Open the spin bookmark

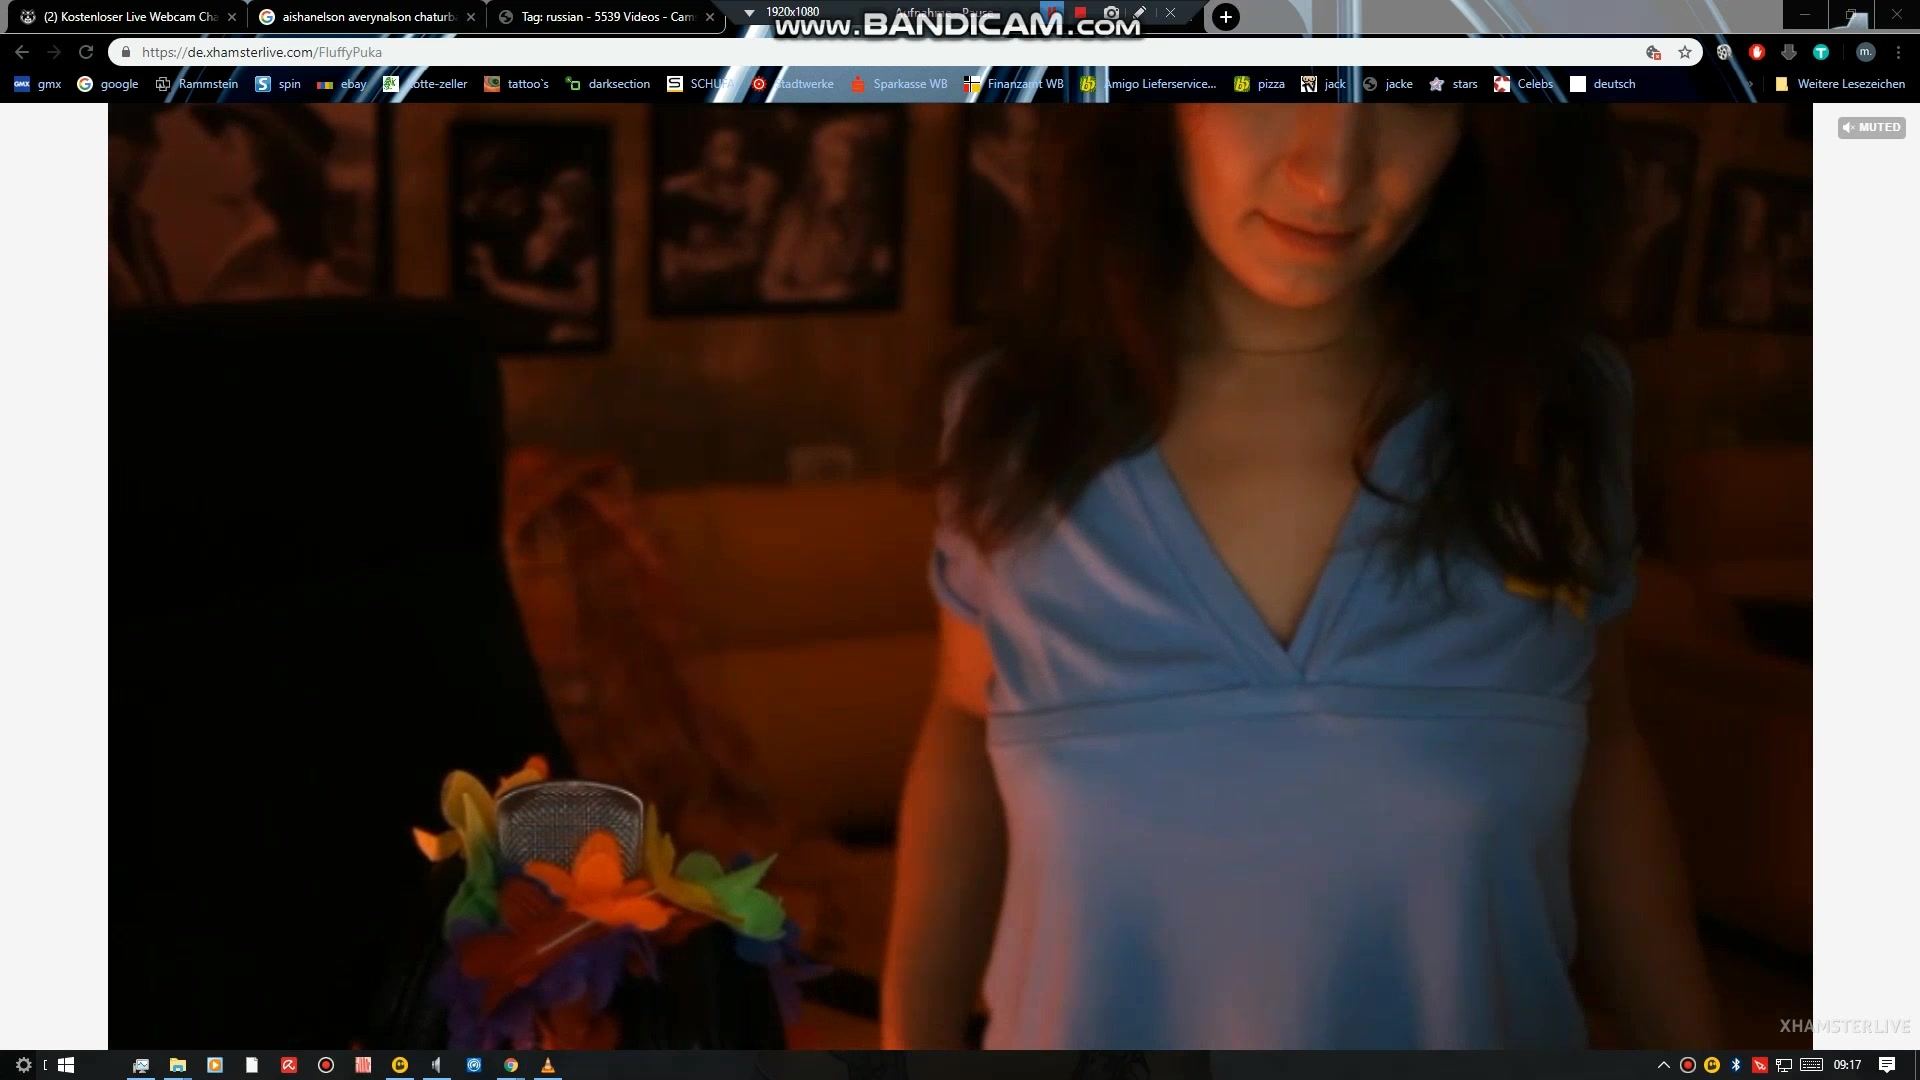click(278, 84)
